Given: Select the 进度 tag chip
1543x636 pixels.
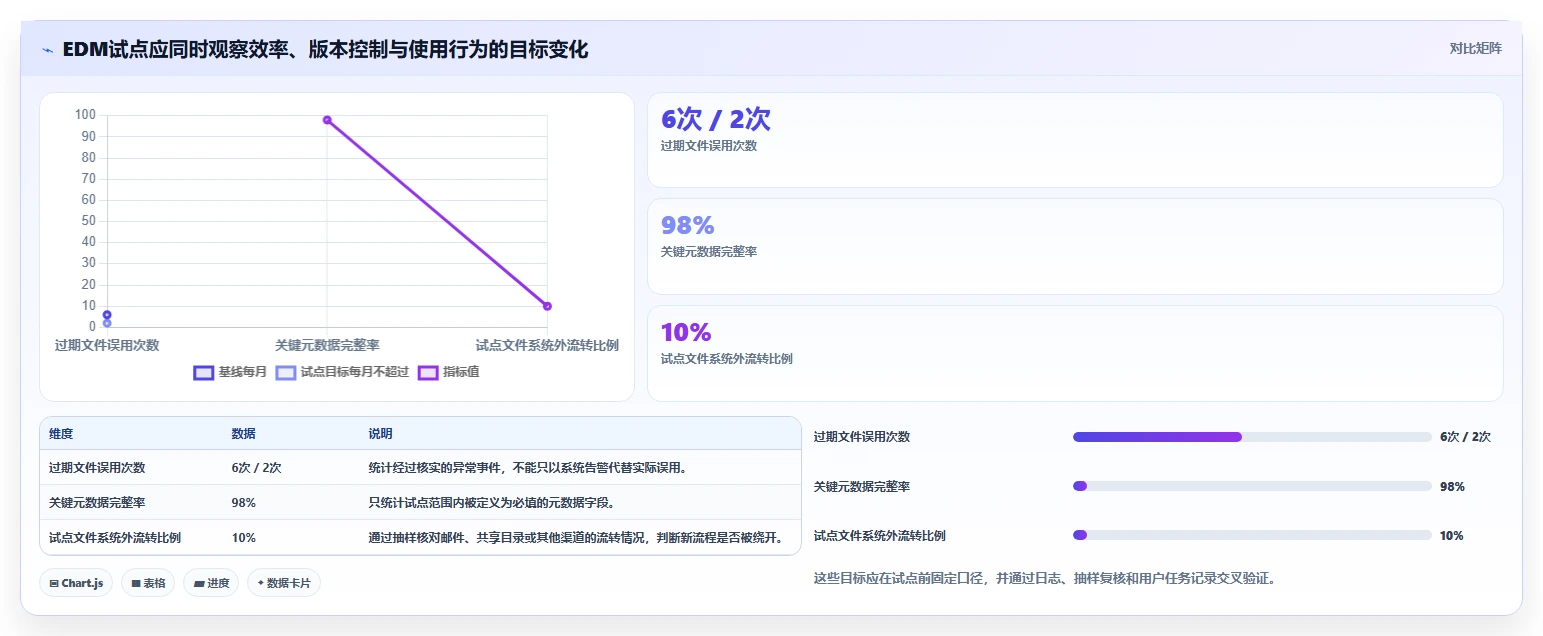Looking at the screenshot, I should pyautogui.click(x=211, y=583).
